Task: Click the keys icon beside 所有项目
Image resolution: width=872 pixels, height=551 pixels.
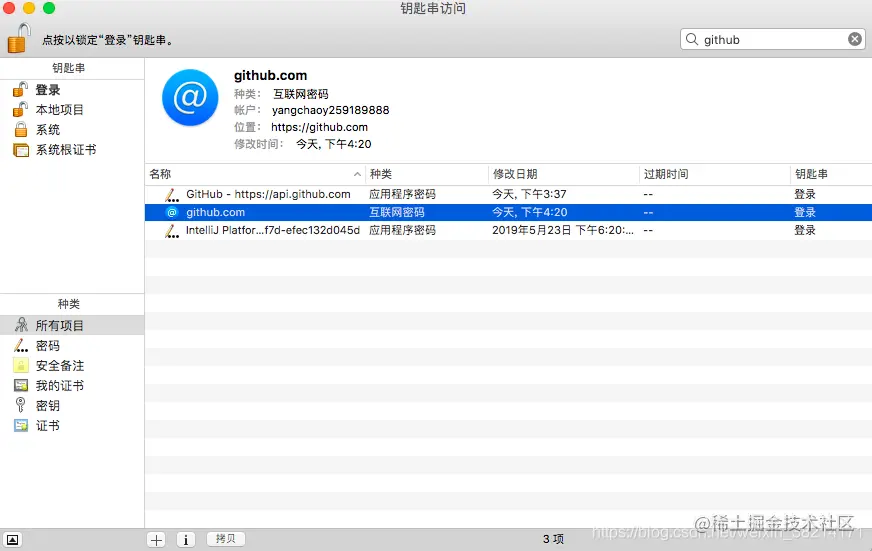Action: click(x=21, y=324)
